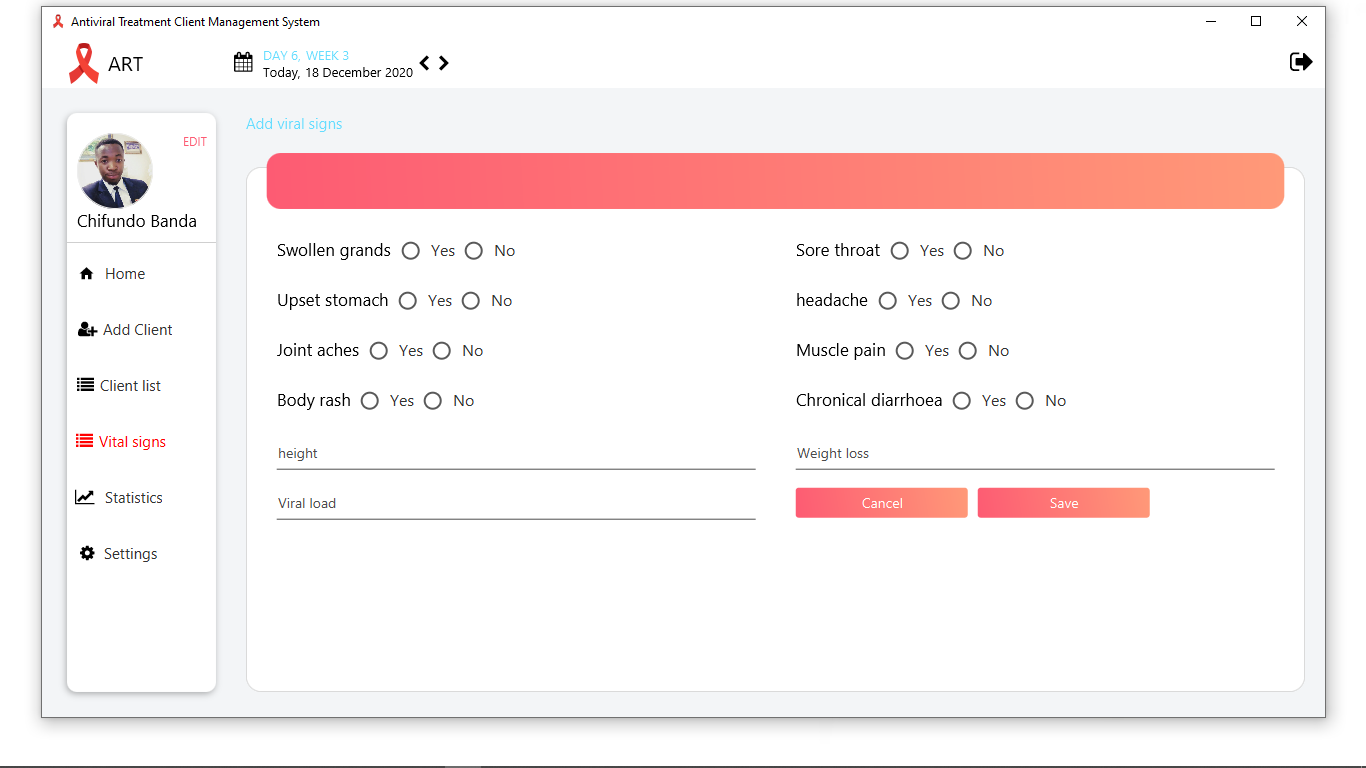Click the calendar icon in the header
Image resolution: width=1366 pixels, height=768 pixels.
(243, 61)
